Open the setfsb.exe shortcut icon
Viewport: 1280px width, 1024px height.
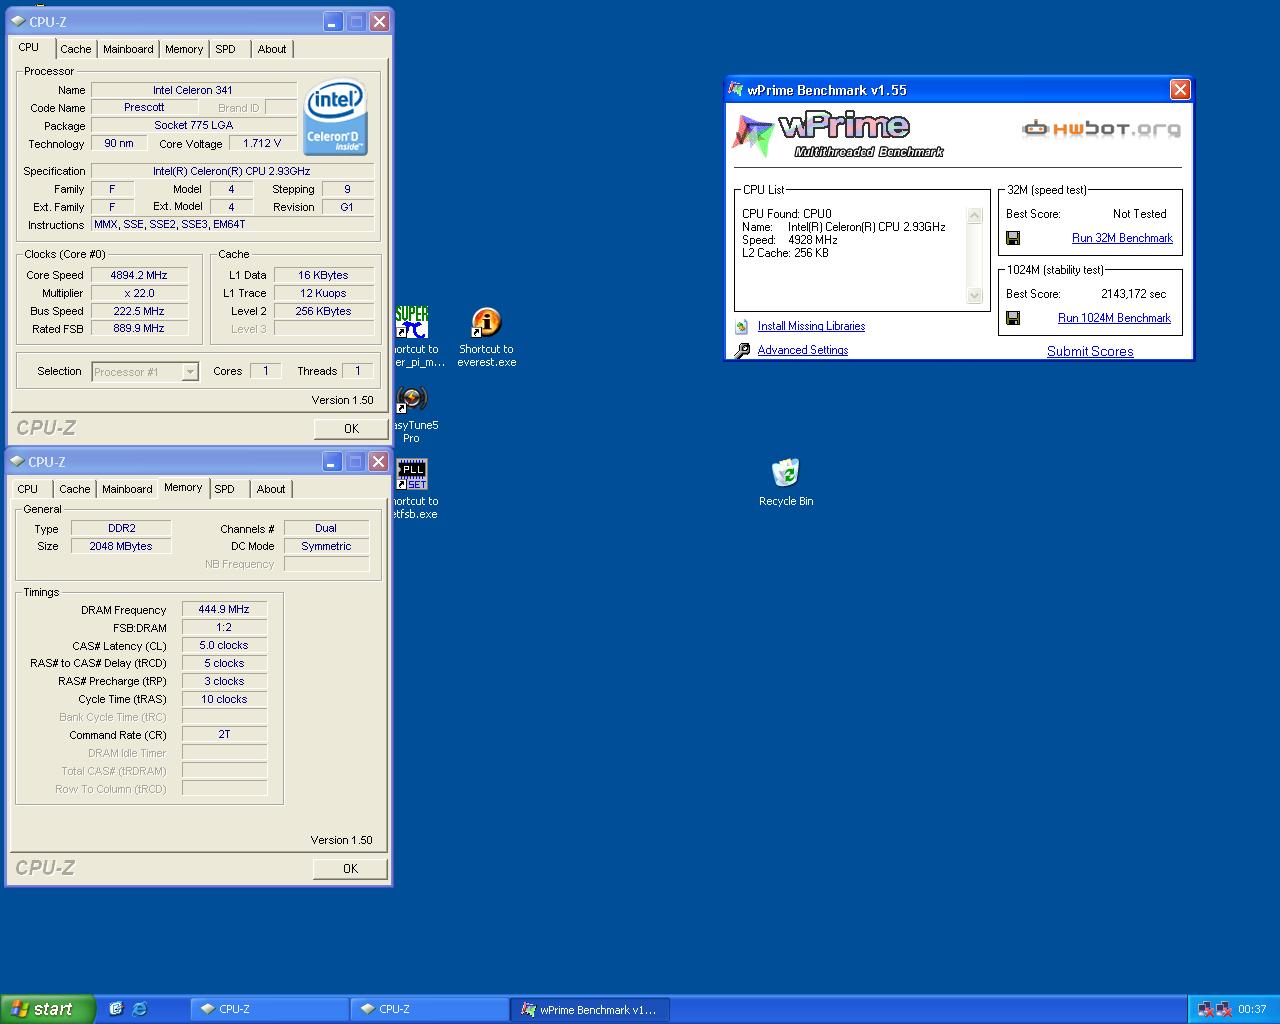pos(412,475)
